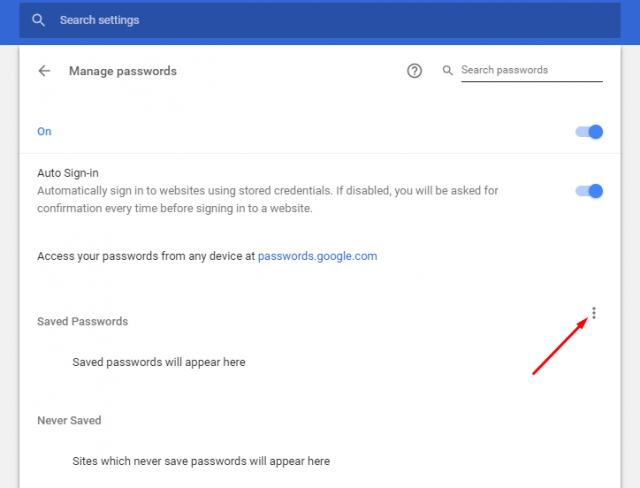Turn off the password saving On switch
The image size is (640, 488).
(x=590, y=131)
